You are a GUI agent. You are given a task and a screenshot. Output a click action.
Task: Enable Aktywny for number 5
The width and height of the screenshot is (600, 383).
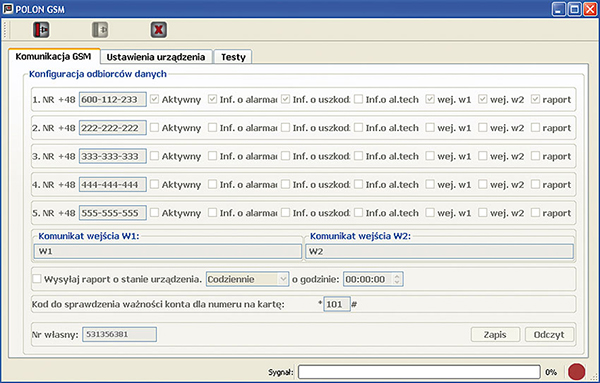tap(154, 212)
